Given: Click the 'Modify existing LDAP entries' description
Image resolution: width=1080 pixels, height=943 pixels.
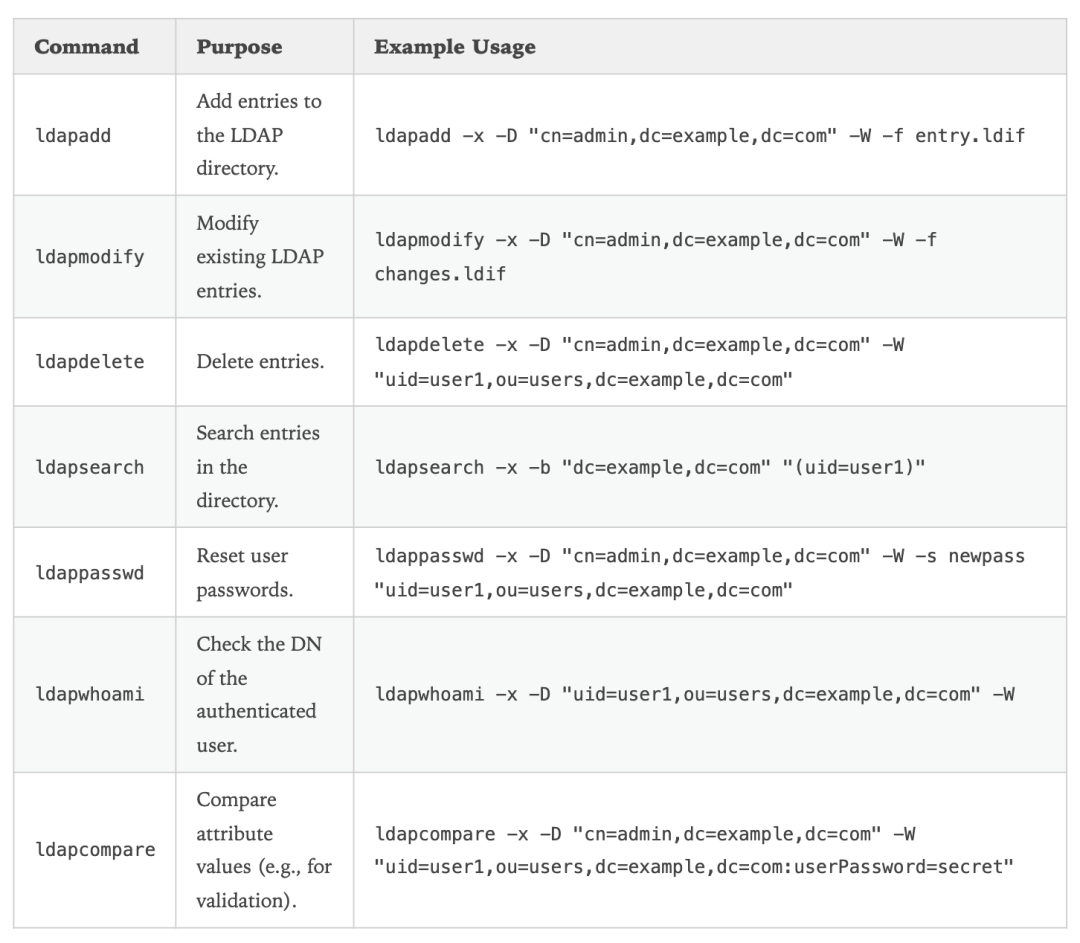Looking at the screenshot, I should click(260, 257).
